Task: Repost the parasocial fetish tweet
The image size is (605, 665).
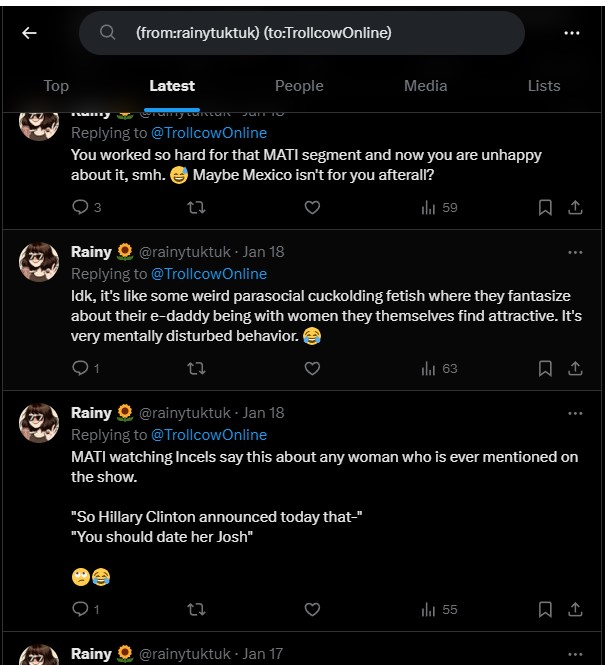Action: [x=197, y=368]
